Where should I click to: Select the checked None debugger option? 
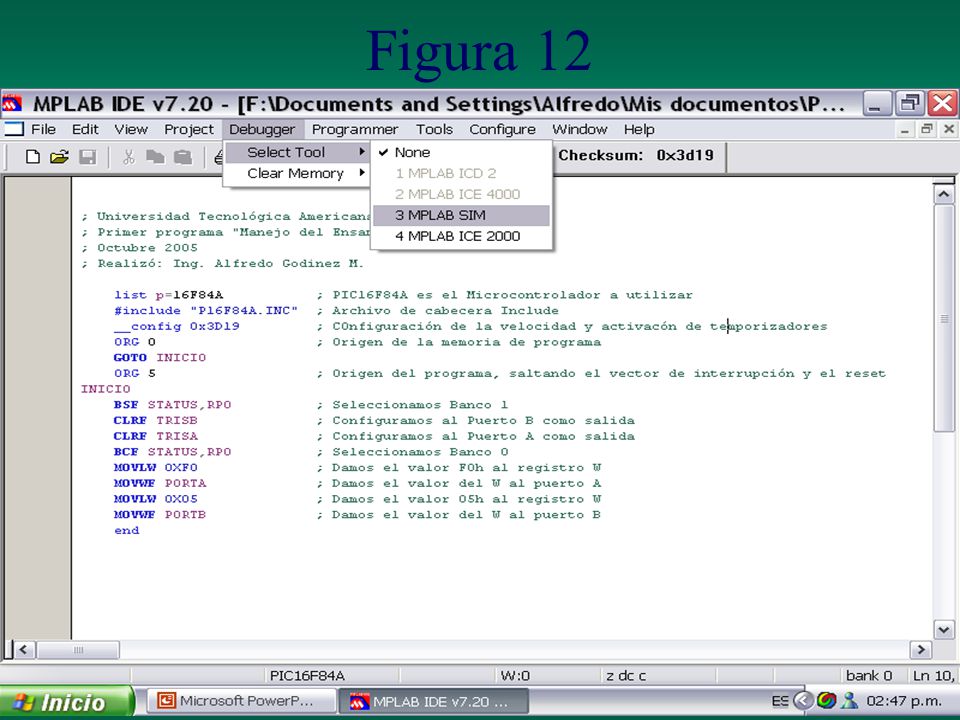click(x=461, y=152)
